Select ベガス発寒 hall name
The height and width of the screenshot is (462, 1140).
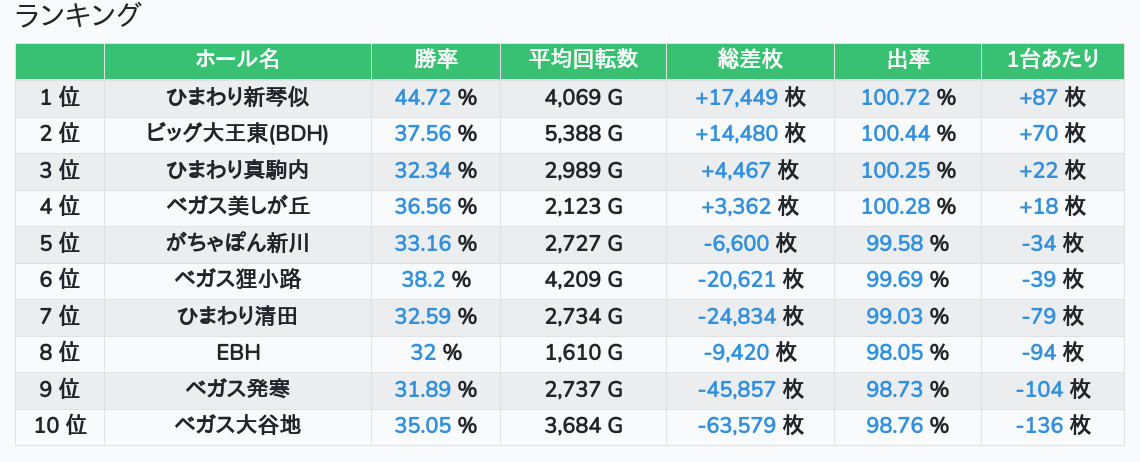[x=237, y=389]
